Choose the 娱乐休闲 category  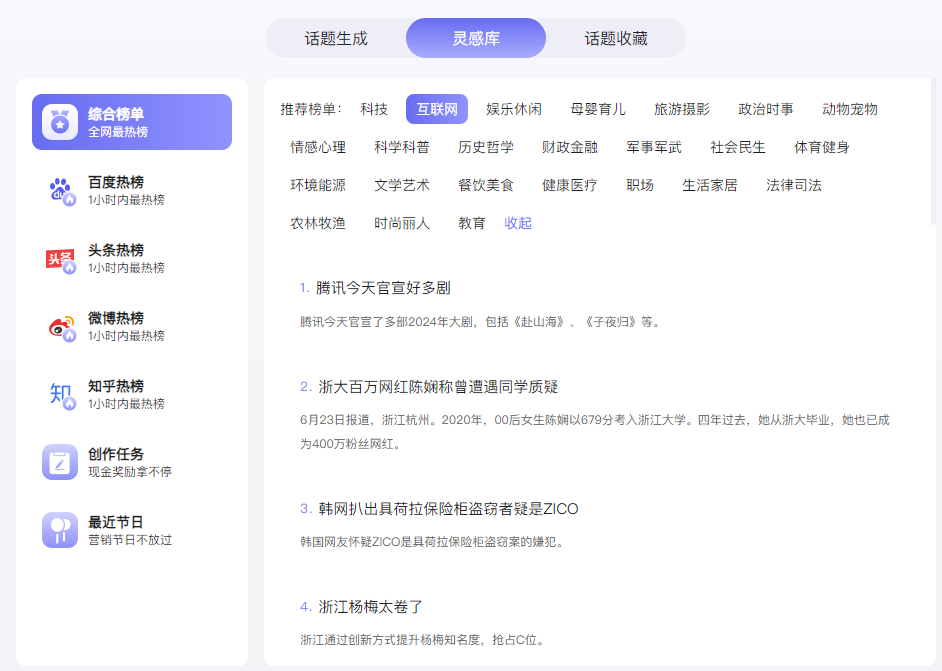click(514, 109)
